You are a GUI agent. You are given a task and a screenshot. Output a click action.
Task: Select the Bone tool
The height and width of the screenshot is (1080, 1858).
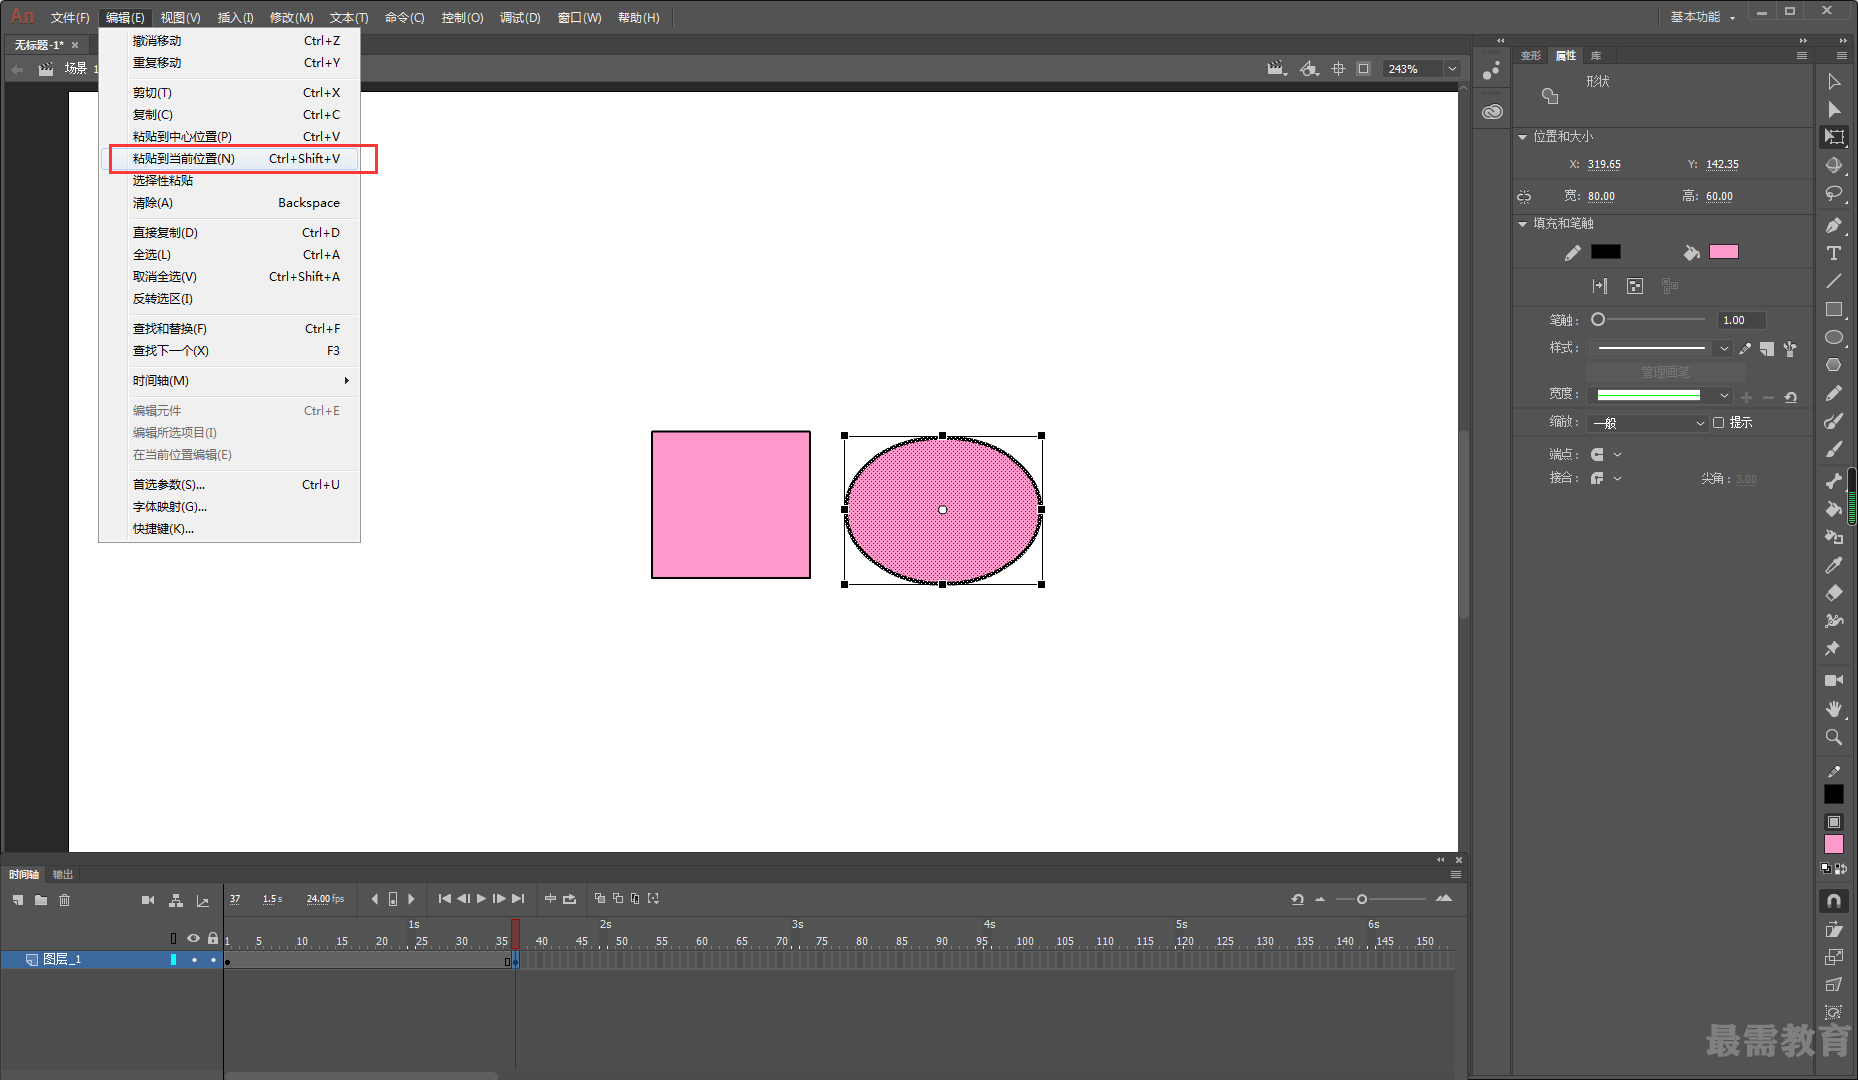(x=1834, y=481)
